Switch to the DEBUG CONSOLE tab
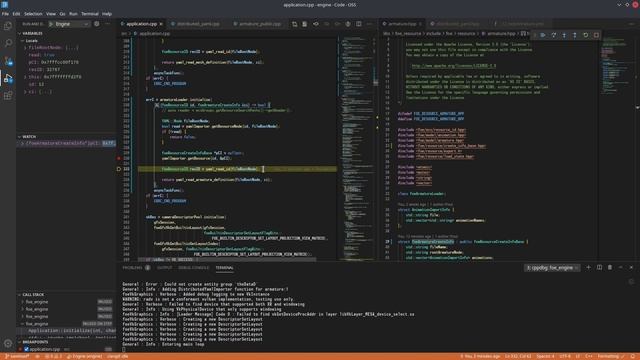Image resolution: width=640 pixels, height=360 pixels. pyautogui.click(x=193, y=268)
